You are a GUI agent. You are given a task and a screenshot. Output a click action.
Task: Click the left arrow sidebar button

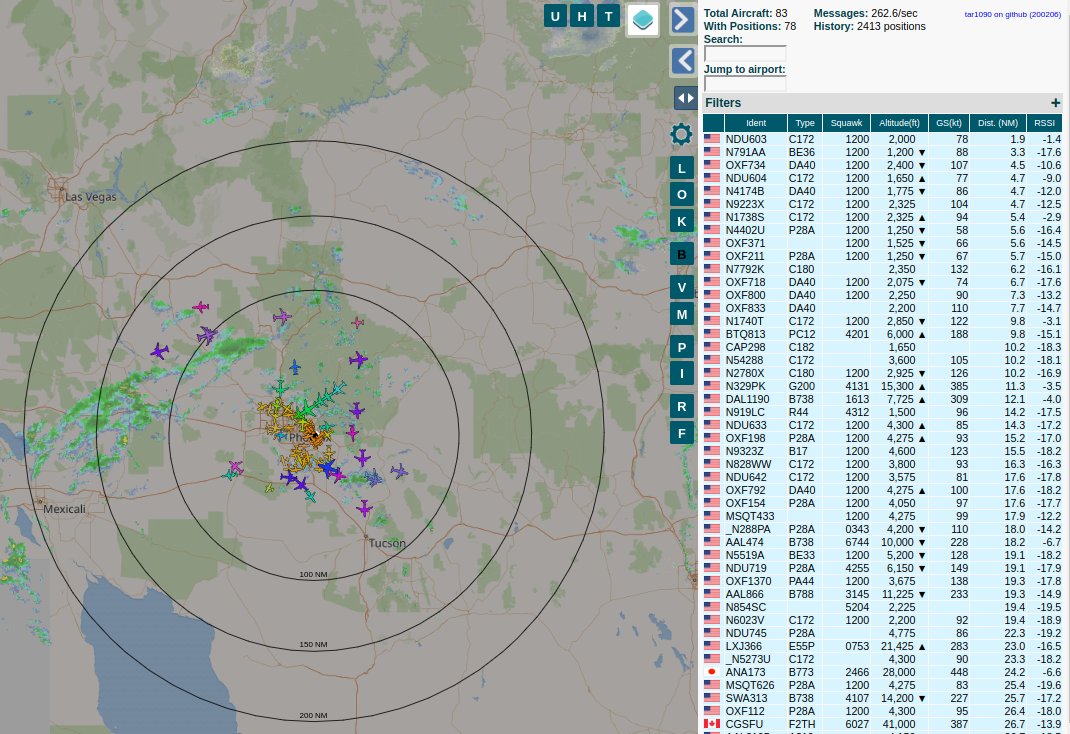tap(682, 61)
